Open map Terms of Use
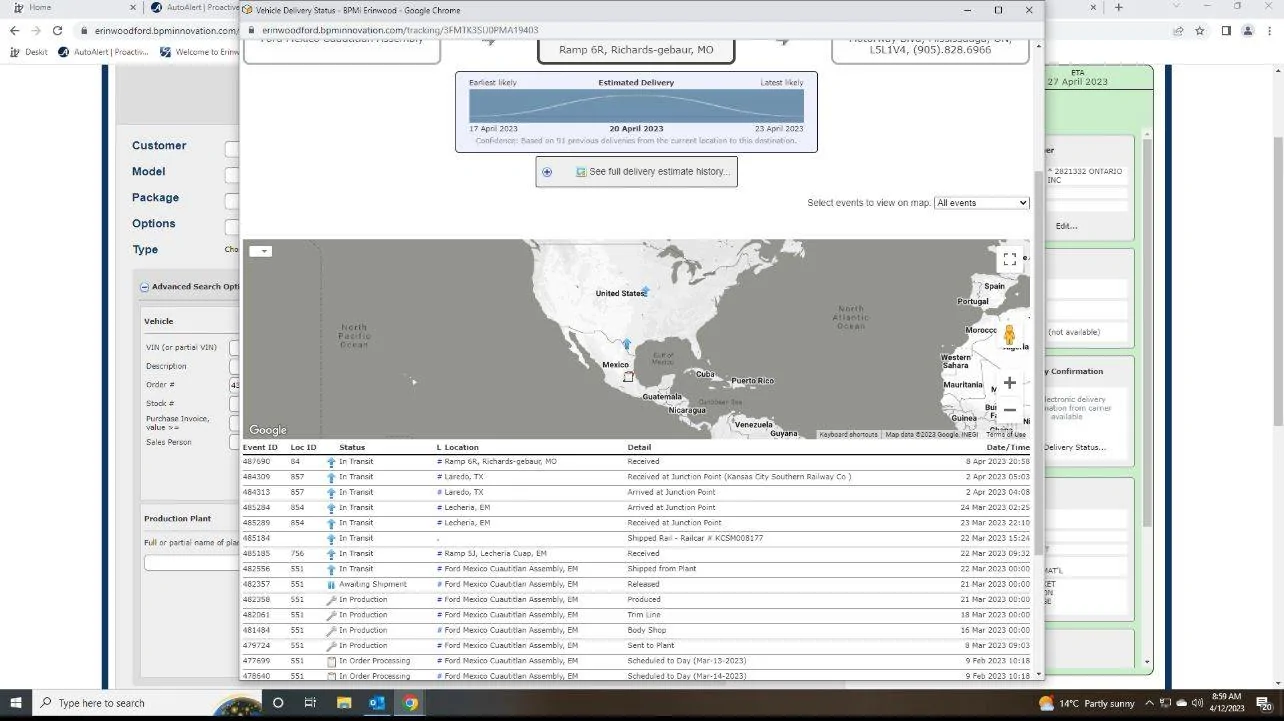The image size is (1284, 721). [1006, 435]
